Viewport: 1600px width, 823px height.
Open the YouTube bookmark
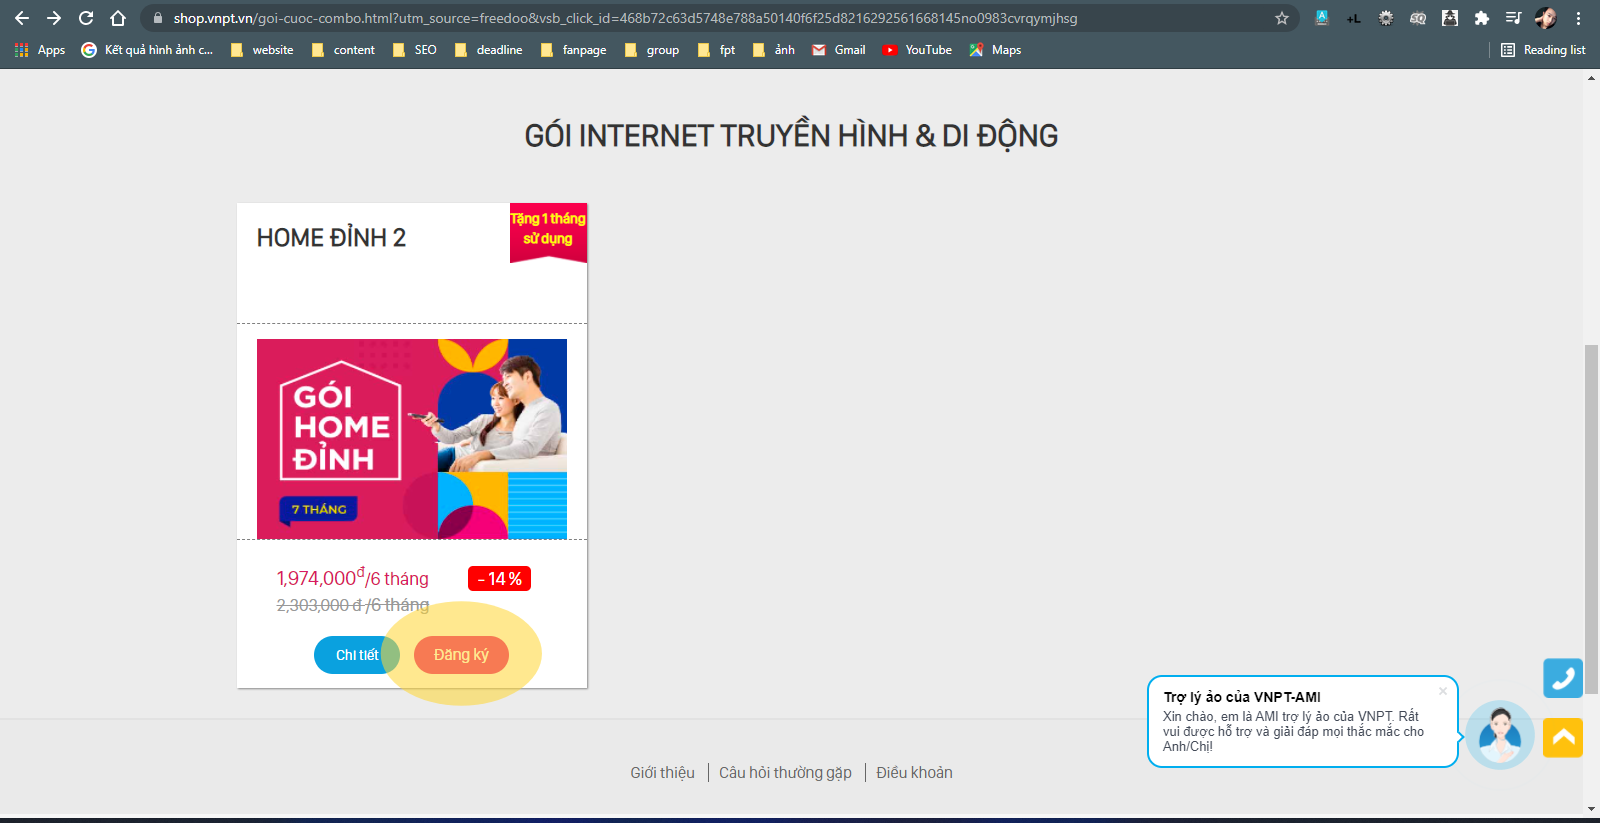point(917,50)
